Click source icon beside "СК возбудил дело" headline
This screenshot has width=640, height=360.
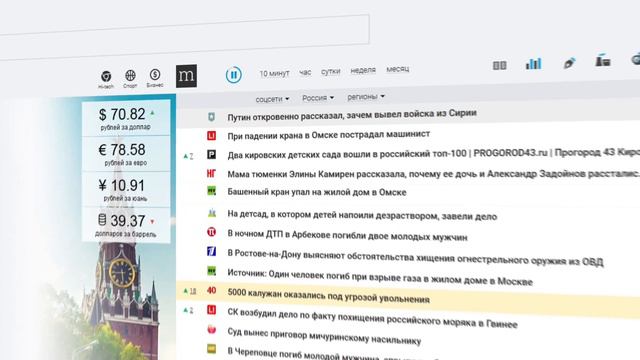pyautogui.click(x=211, y=310)
